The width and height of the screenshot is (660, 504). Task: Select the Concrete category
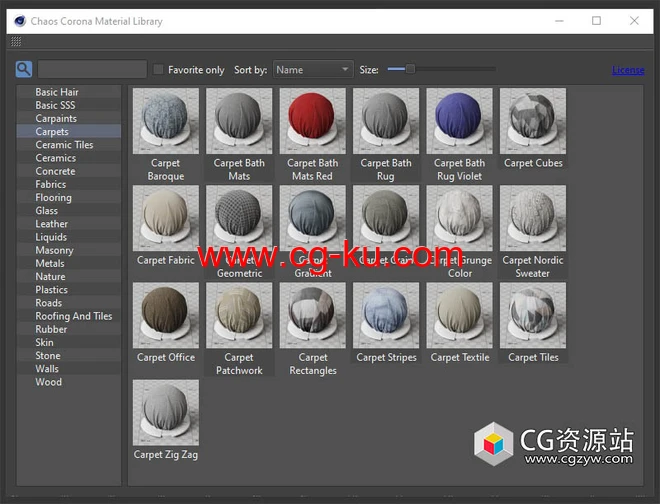point(69,171)
